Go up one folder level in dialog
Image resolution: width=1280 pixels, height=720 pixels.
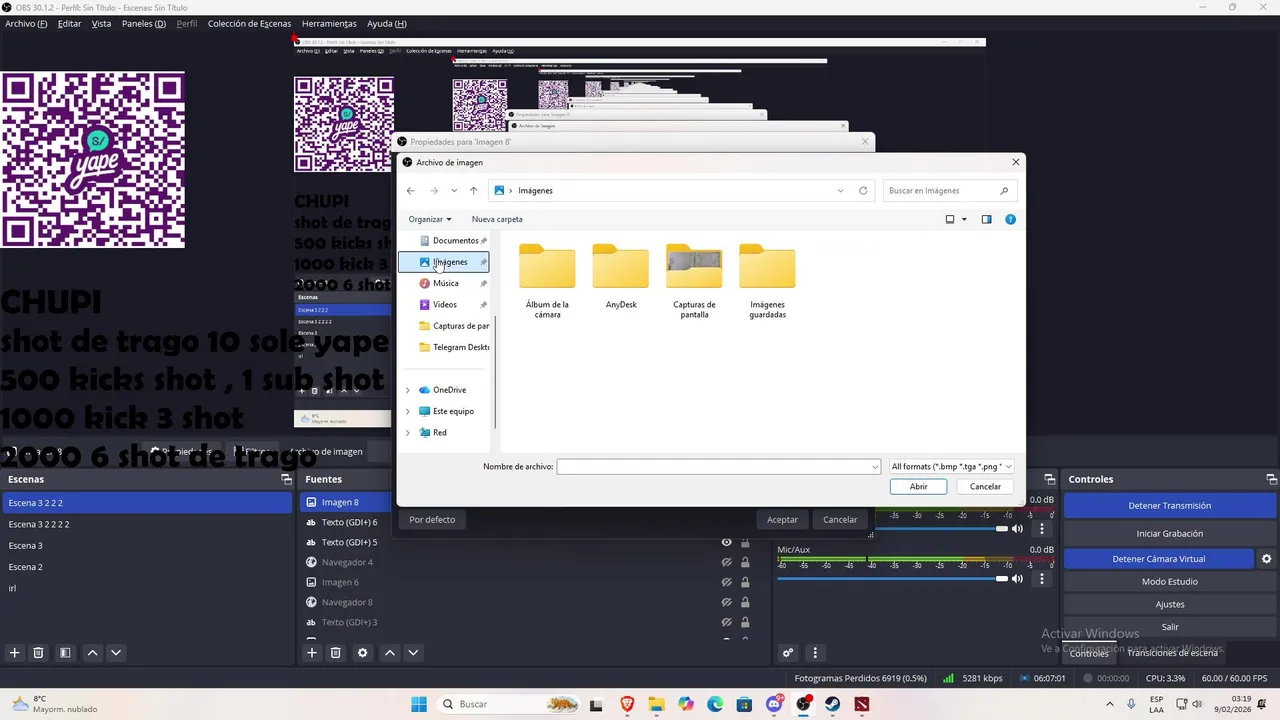click(474, 191)
